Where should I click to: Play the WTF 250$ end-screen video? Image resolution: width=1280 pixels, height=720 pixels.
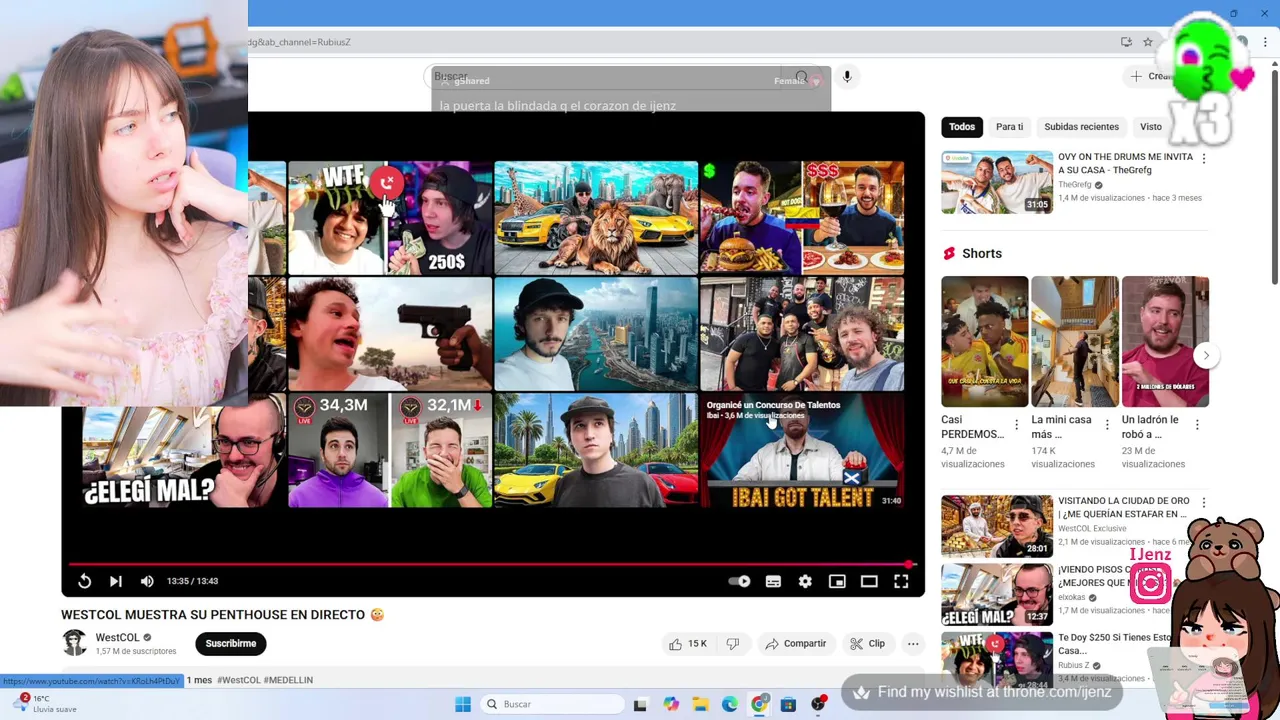click(x=390, y=218)
